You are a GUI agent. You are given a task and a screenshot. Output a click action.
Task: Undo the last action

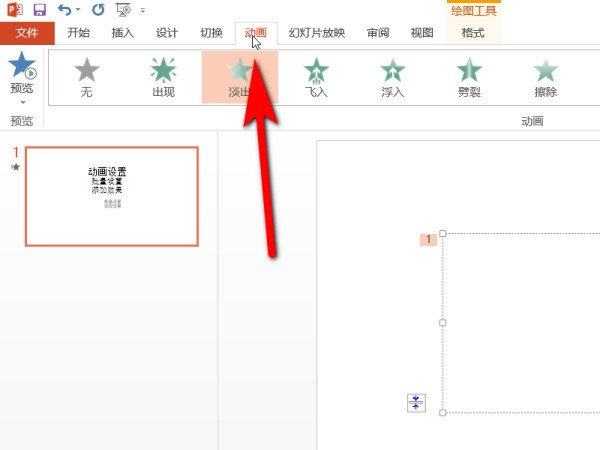point(64,10)
